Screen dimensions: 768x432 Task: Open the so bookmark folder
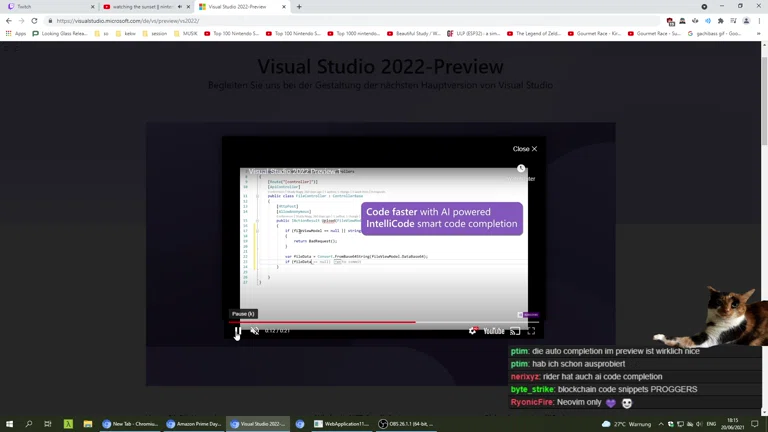[101, 34]
